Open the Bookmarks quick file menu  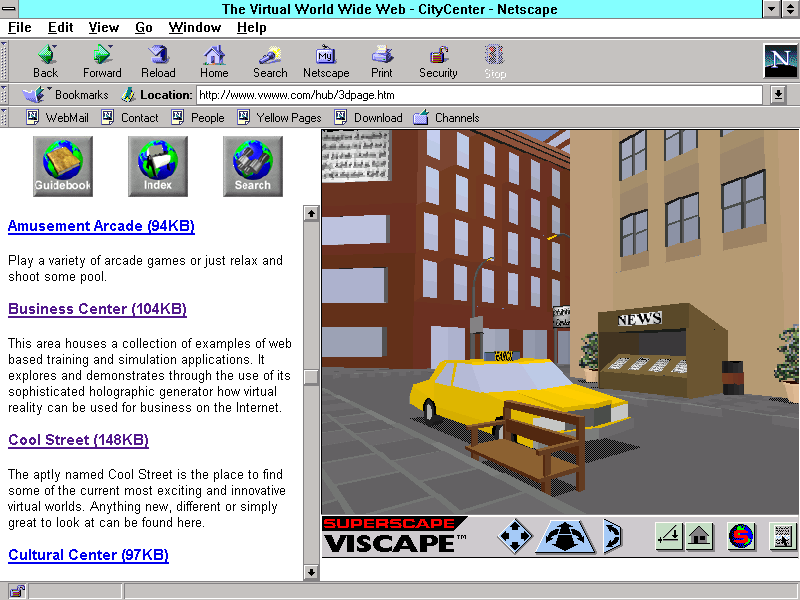click(65, 95)
